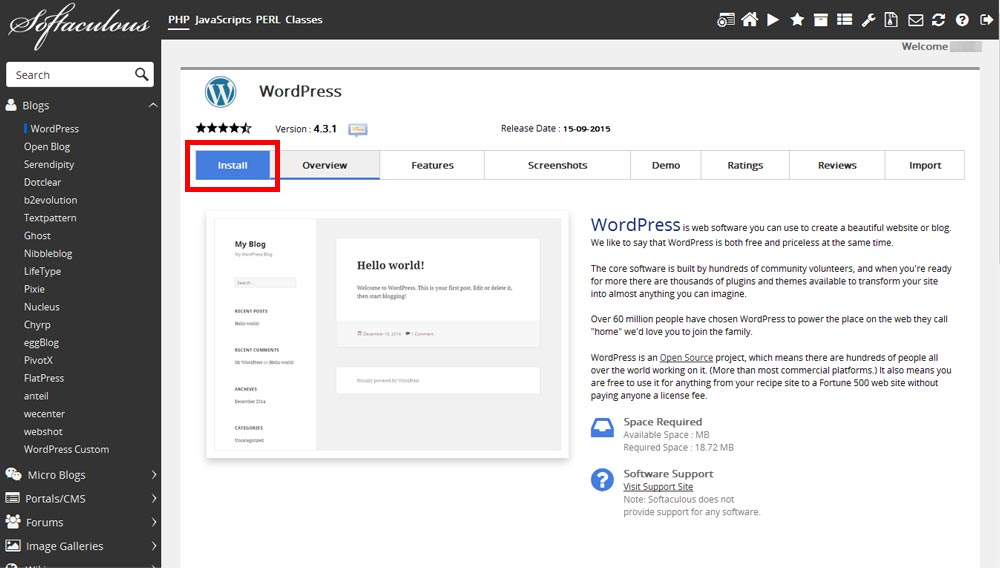Select eggBlog in sidebar

pyautogui.click(x=41, y=342)
